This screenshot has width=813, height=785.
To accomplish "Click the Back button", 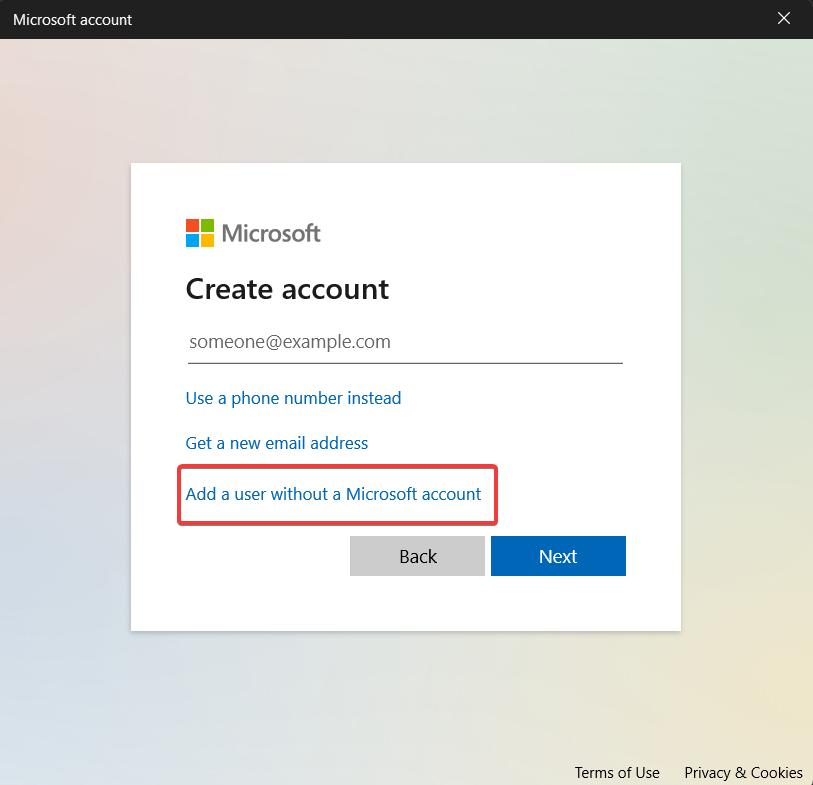I will pos(417,556).
